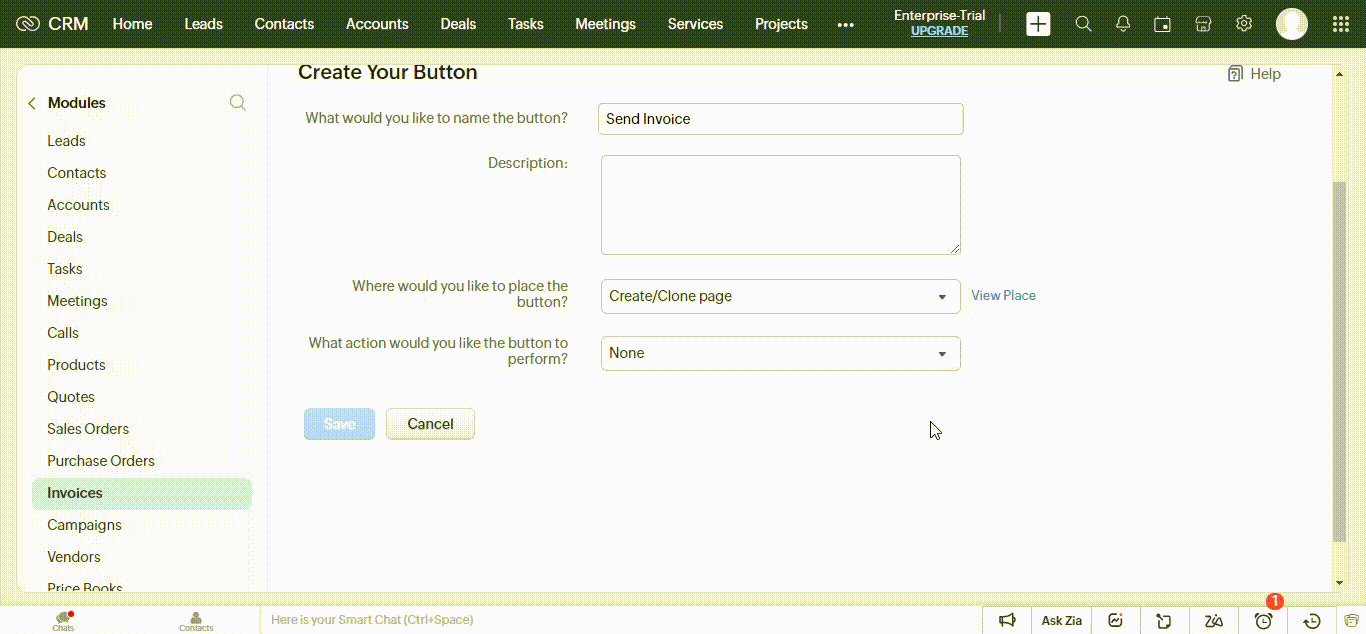Open the notifications bell
Viewport: 1366px width, 634px height.
pos(1123,24)
